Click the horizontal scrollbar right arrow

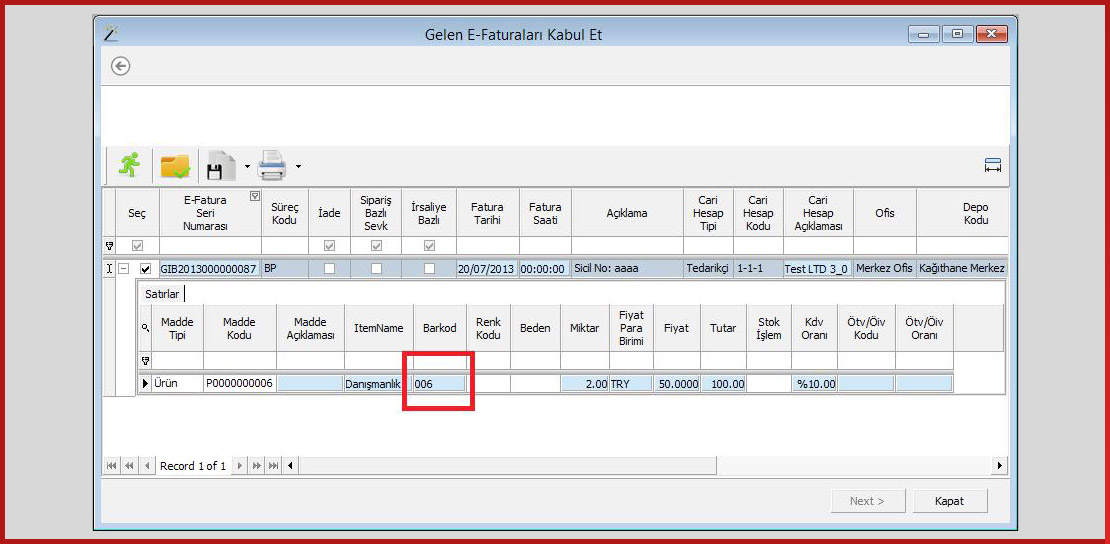999,466
